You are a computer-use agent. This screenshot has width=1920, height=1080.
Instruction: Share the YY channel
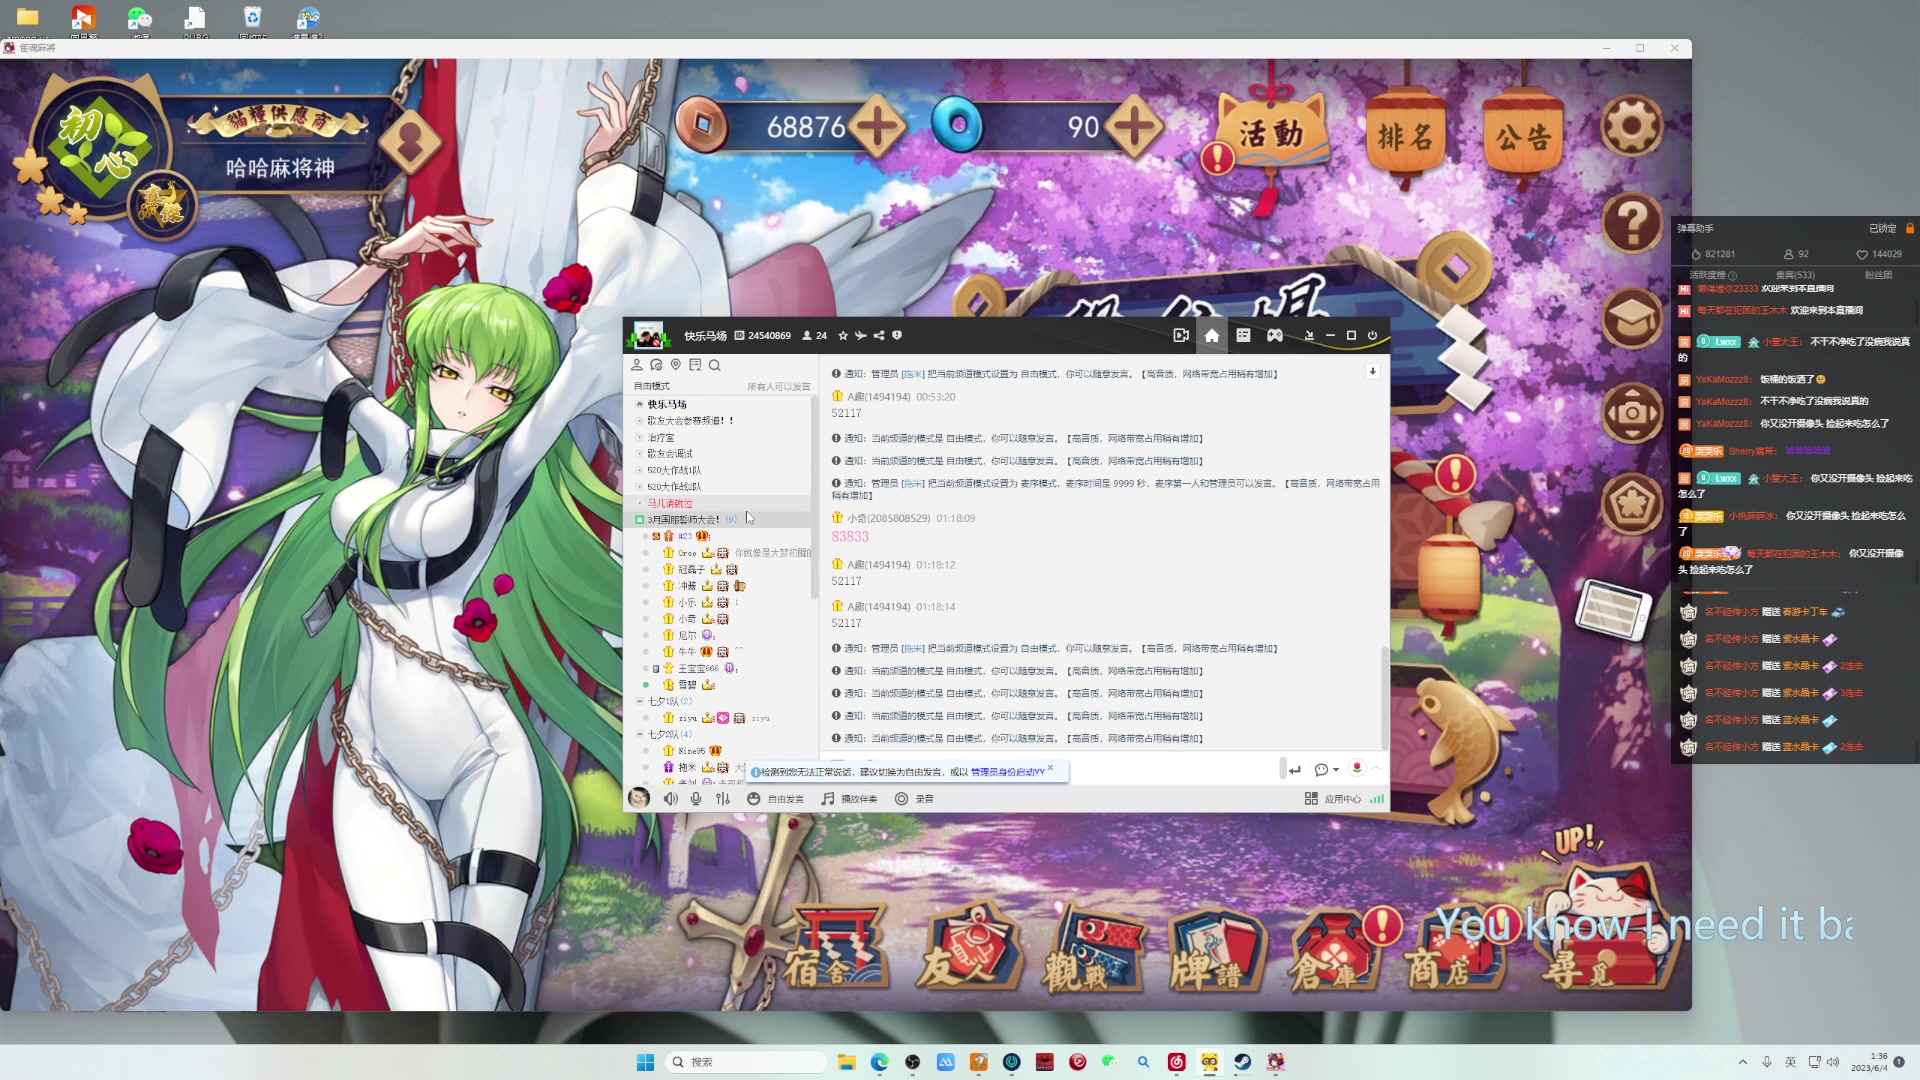[x=879, y=336]
